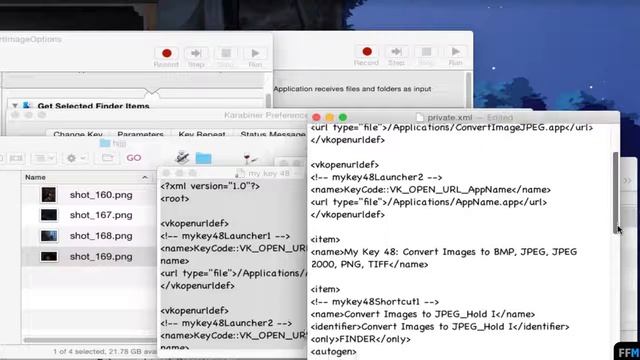Click the mykey48Shortcut1 comment line
Image resolution: width=640 pixels, height=360 pixels.
[x=375, y=302]
